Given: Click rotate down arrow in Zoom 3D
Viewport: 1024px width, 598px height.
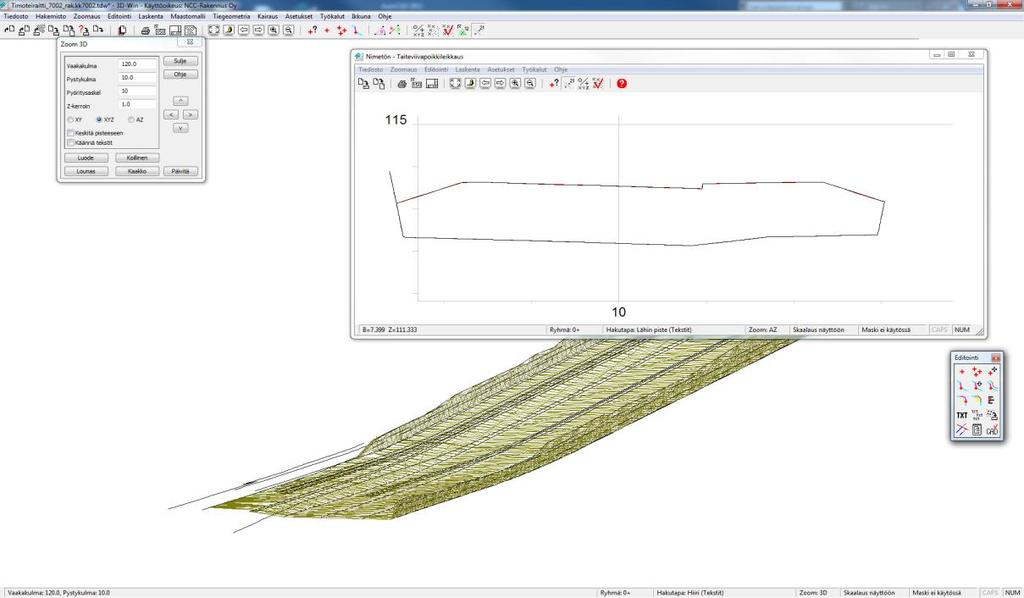Looking at the screenshot, I should click(181, 129).
